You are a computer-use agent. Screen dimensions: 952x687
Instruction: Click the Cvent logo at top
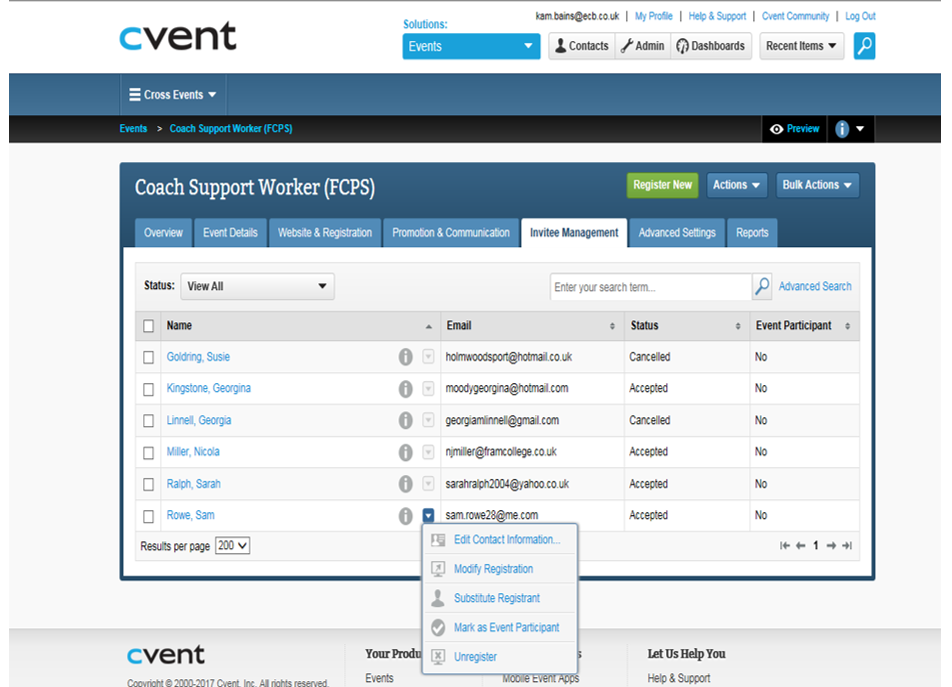[x=178, y=36]
